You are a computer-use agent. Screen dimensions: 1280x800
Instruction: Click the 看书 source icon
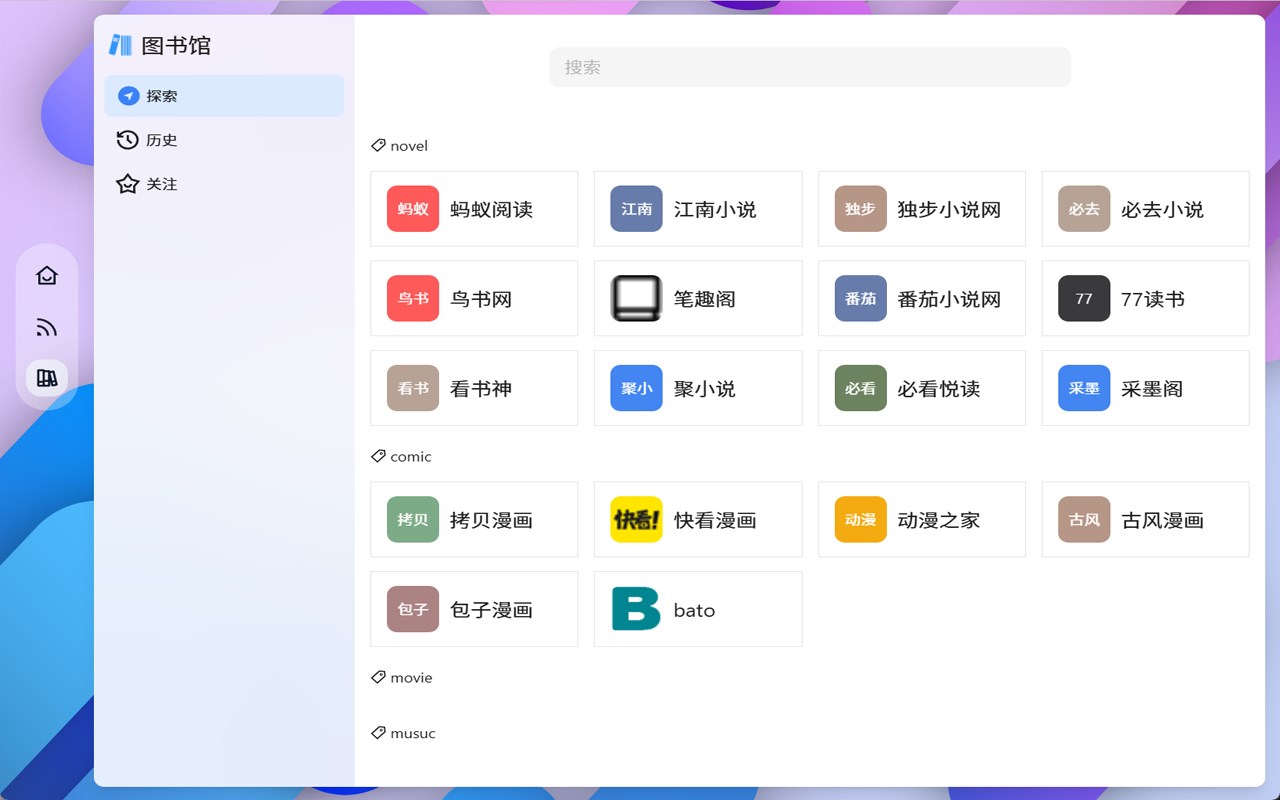413,388
